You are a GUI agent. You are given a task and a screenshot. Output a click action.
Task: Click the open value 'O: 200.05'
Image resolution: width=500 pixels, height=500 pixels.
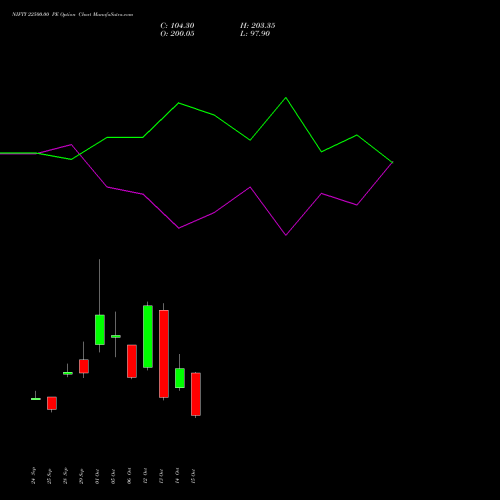177,34
